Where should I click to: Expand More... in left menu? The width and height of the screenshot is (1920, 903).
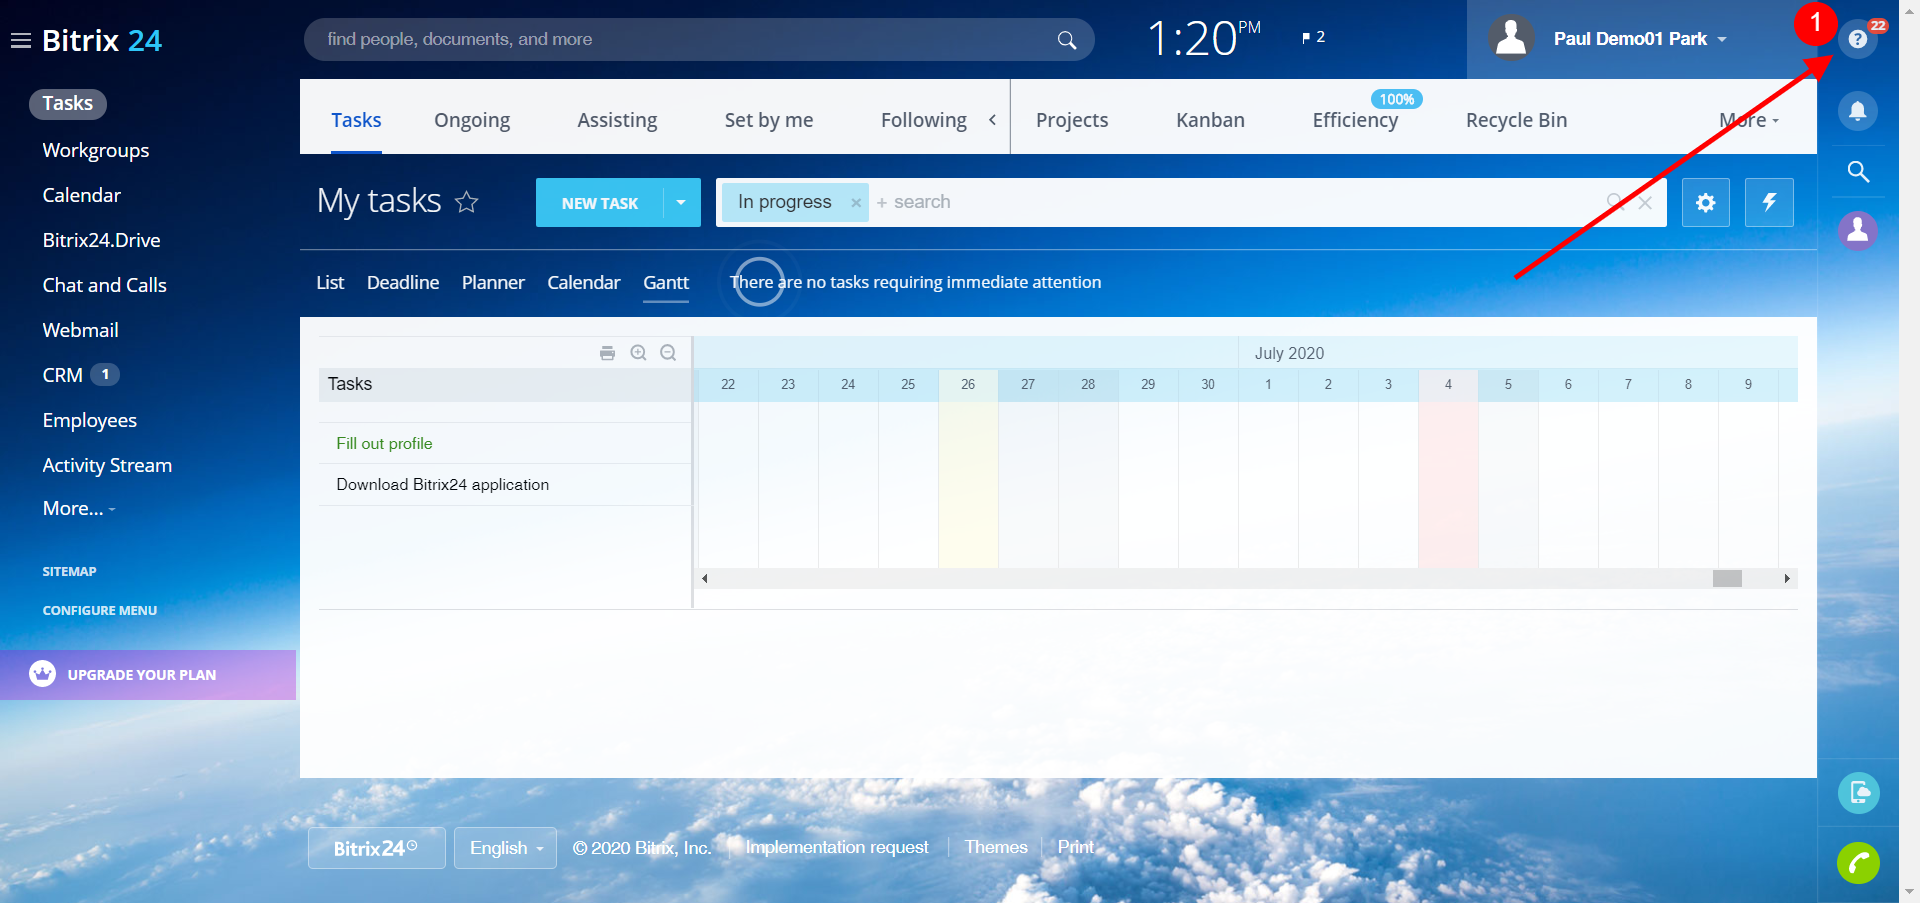coord(78,508)
